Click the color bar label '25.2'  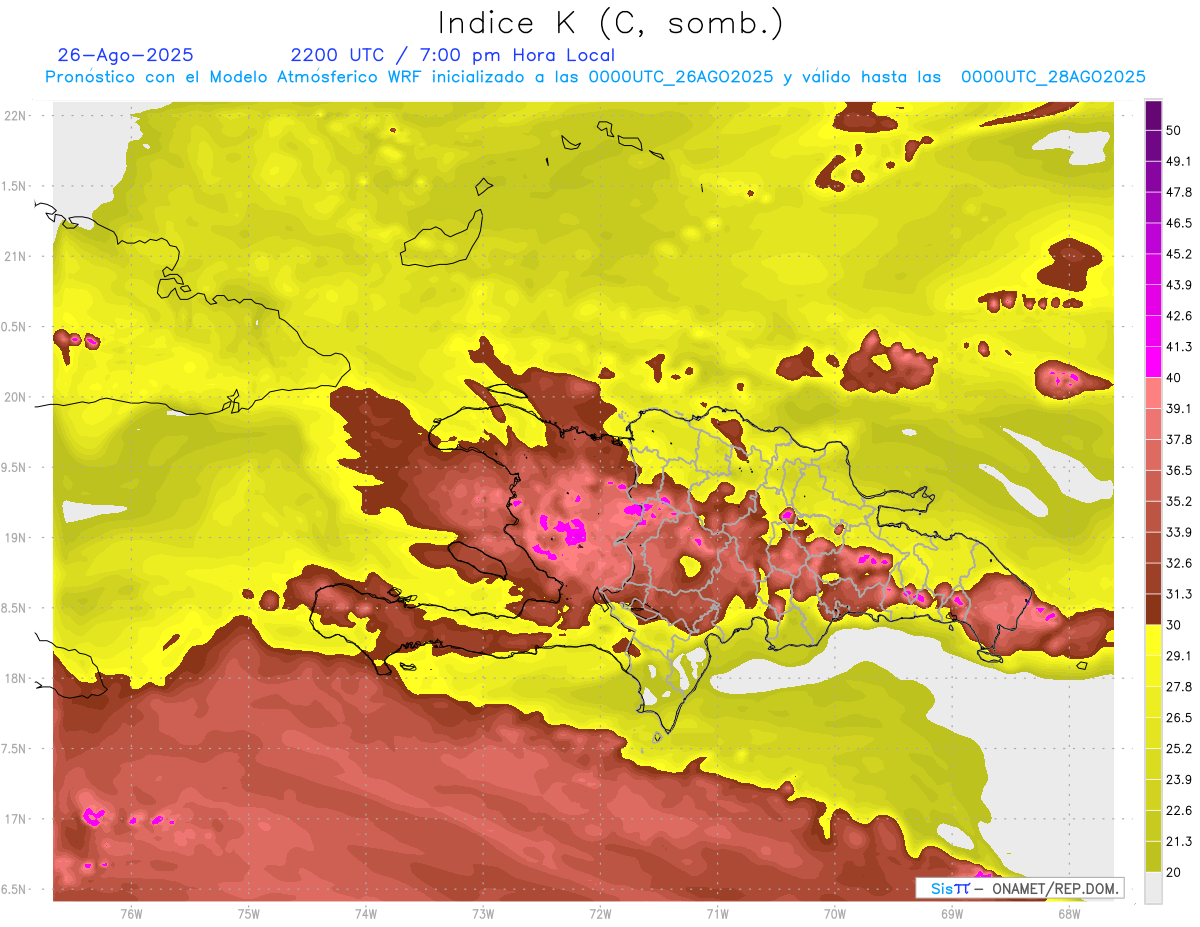[1178, 749]
